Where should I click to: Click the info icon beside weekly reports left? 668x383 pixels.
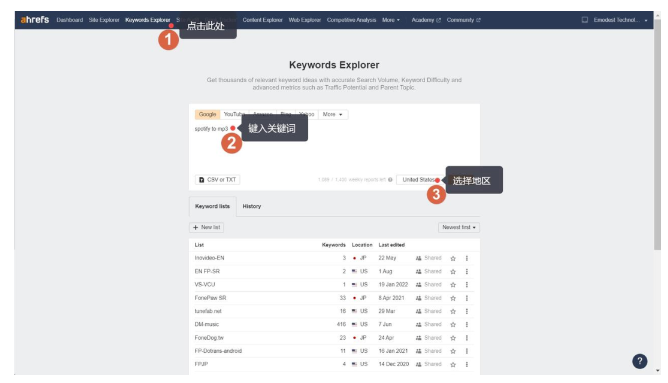click(390, 180)
